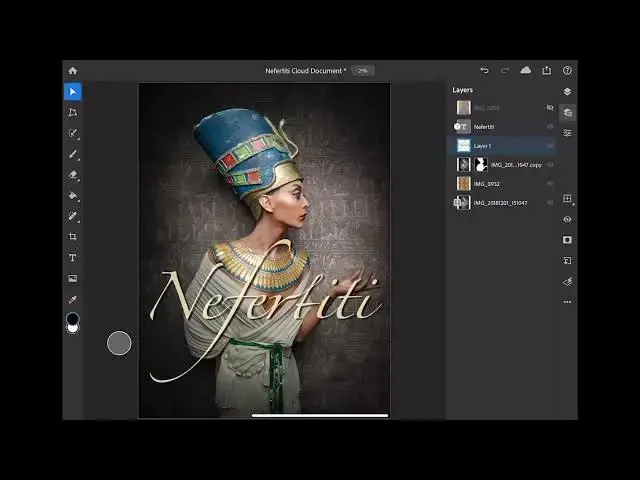Add a layer mask
Image resolution: width=640 pixels, height=480 pixels.
tap(567, 240)
